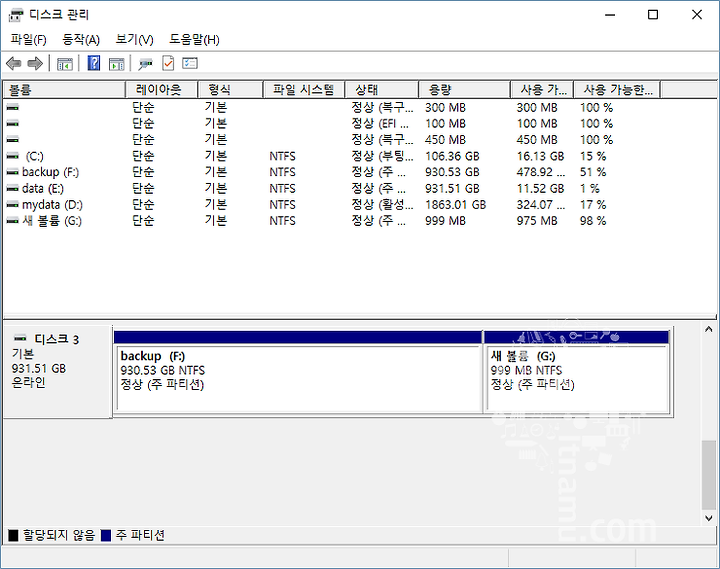Click the data (E:) volume name
The width and height of the screenshot is (720, 569).
click(x=43, y=188)
